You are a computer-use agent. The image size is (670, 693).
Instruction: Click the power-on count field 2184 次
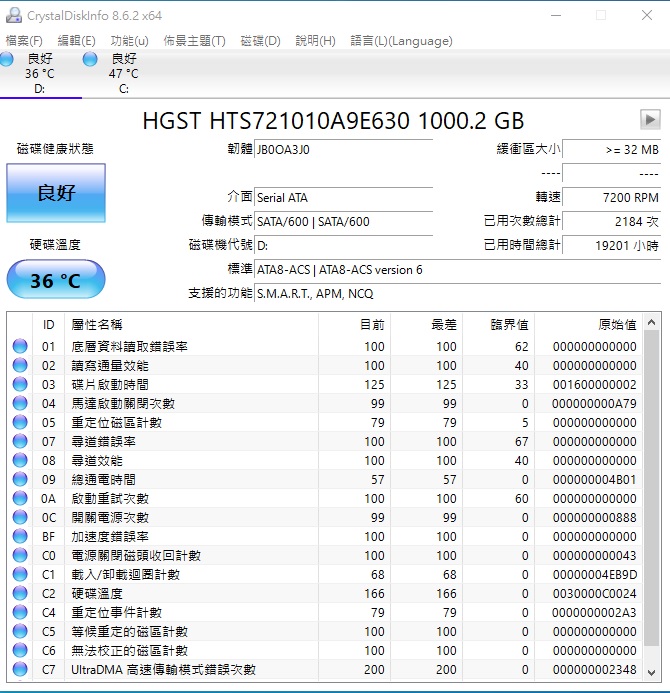(x=612, y=221)
